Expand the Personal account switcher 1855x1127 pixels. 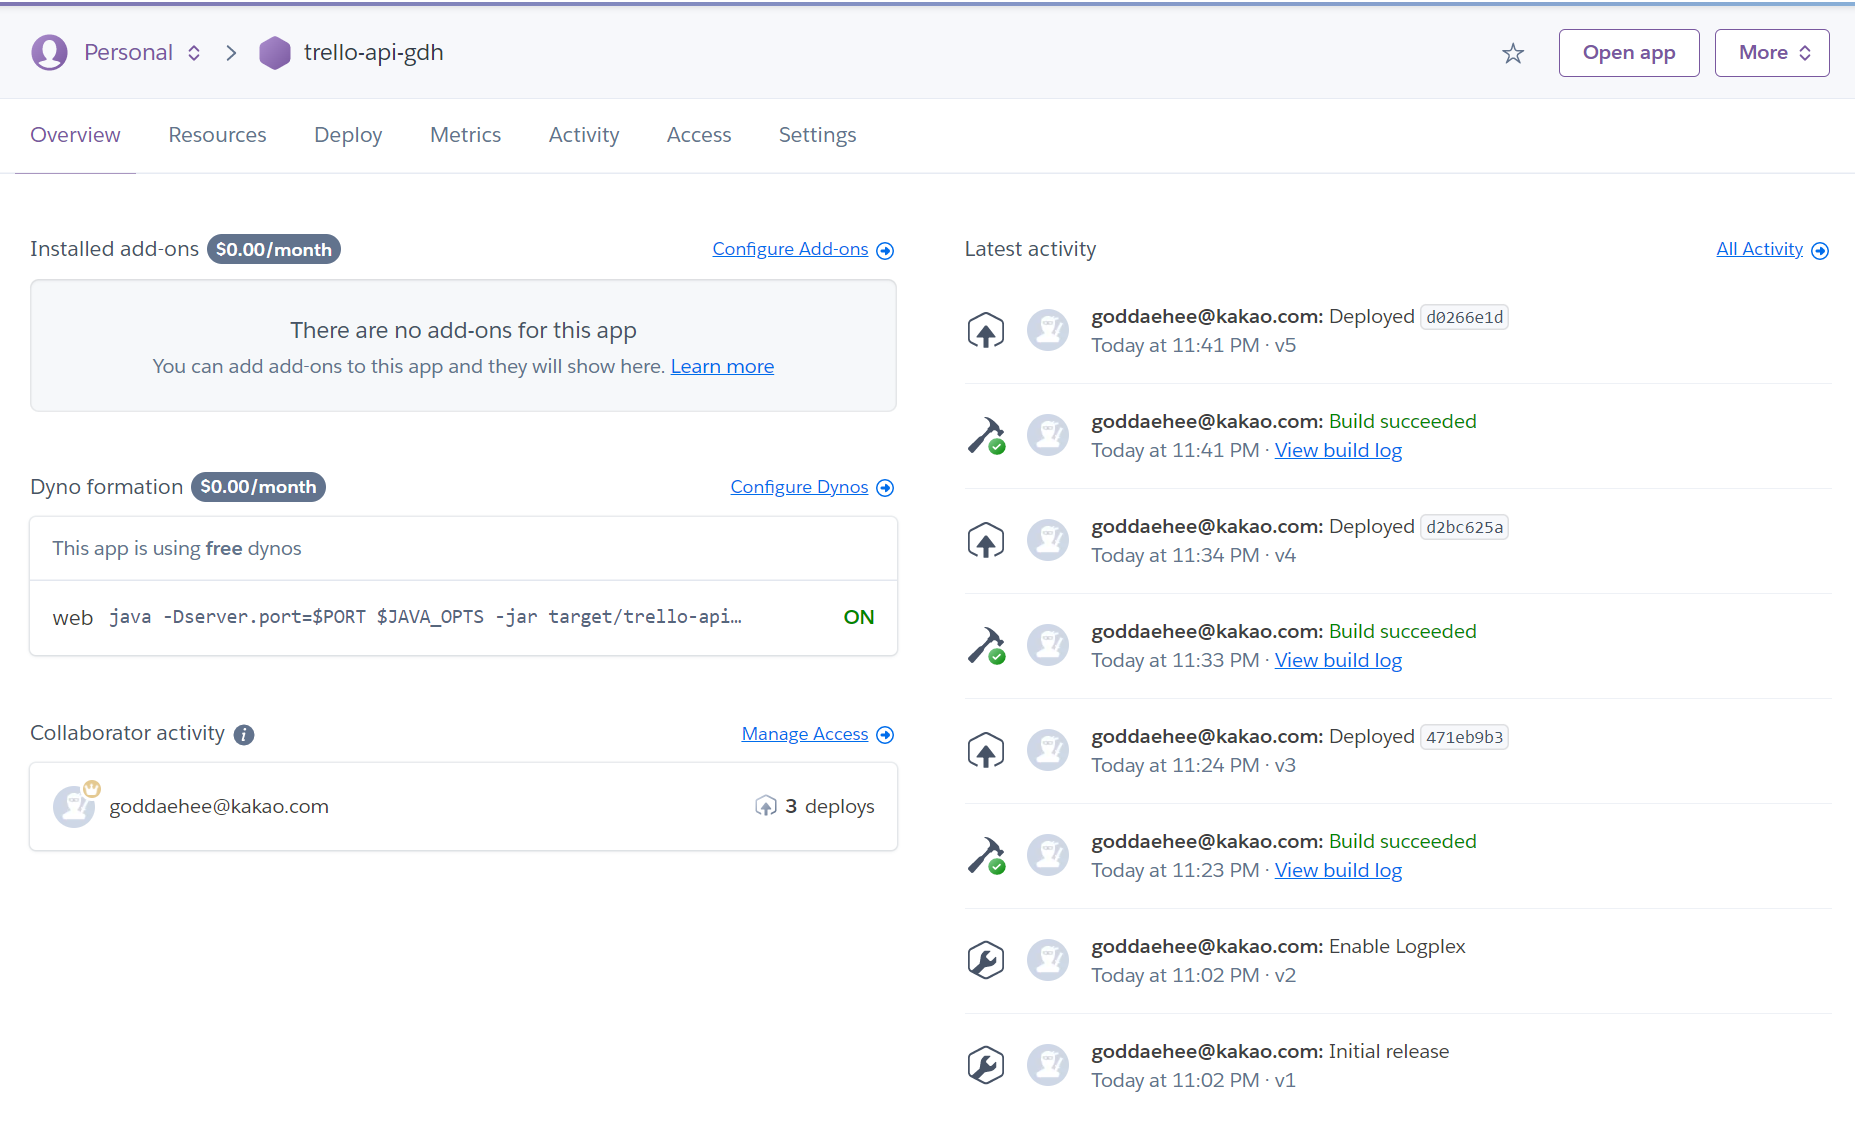(194, 53)
